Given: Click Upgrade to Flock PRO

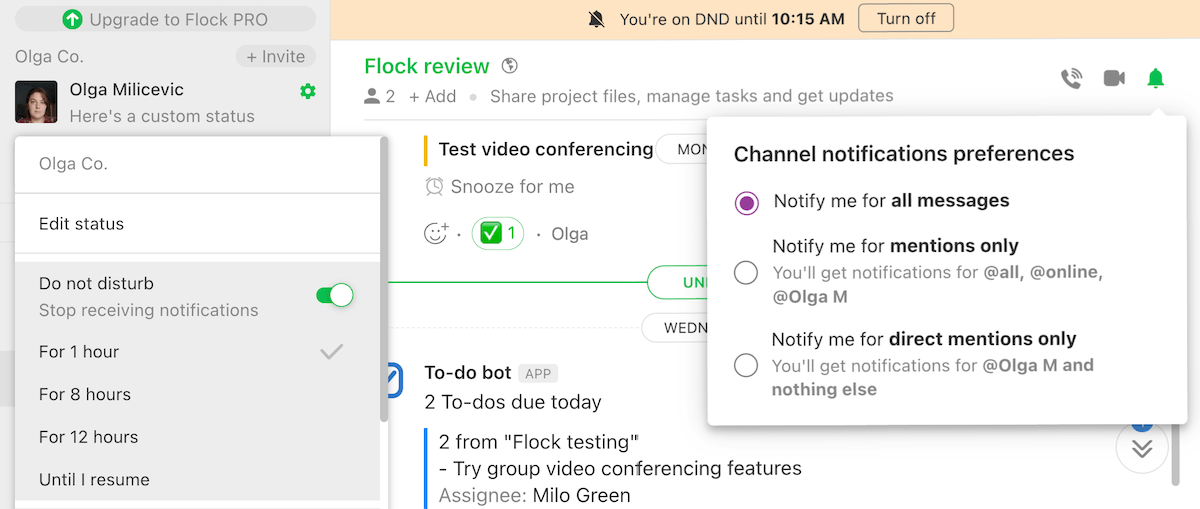Looking at the screenshot, I should click(165, 19).
